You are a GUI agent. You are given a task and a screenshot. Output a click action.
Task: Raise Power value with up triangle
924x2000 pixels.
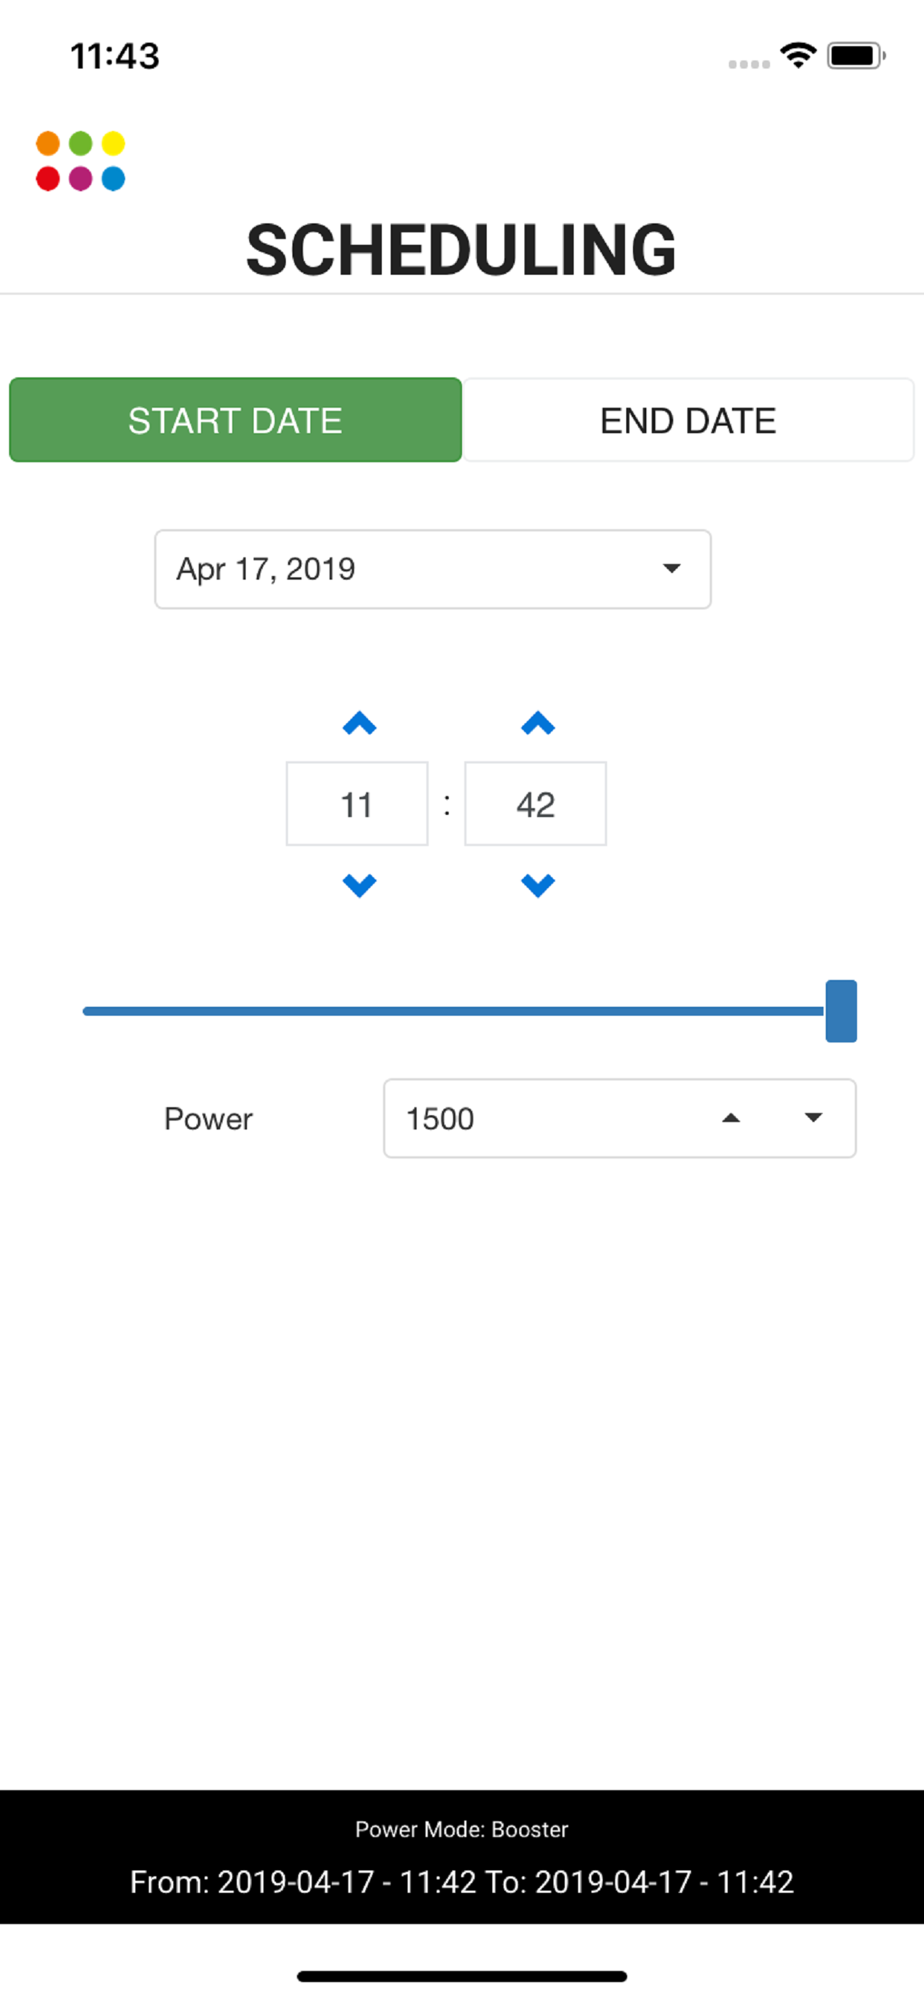click(731, 1118)
